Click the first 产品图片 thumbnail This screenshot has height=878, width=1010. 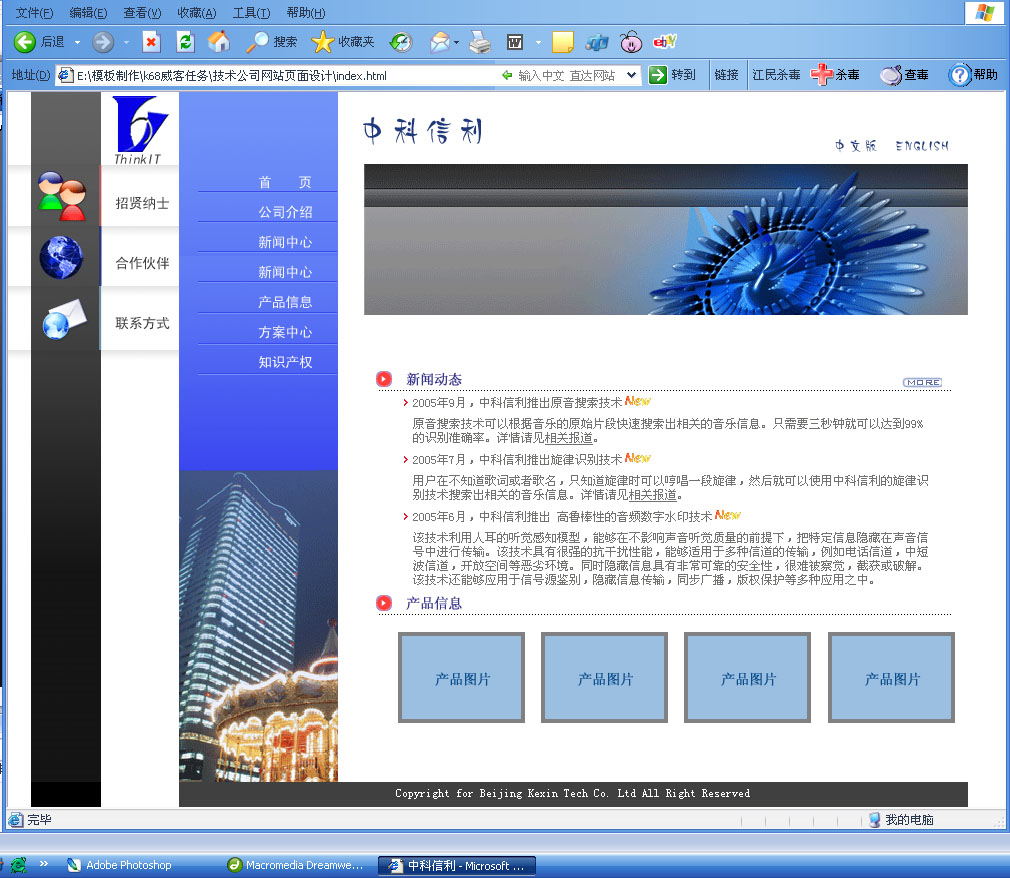(x=461, y=678)
